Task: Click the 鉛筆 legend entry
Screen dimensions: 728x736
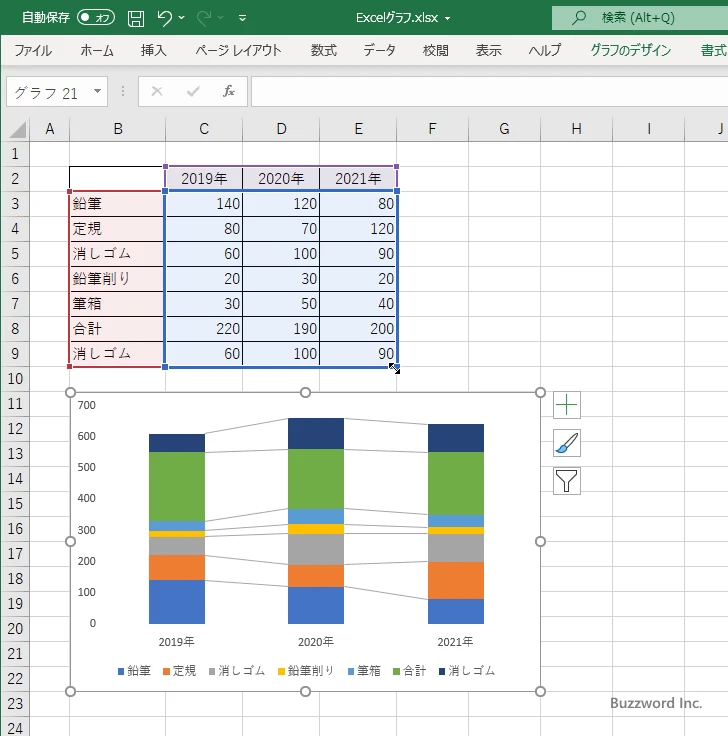Action: click(x=134, y=671)
